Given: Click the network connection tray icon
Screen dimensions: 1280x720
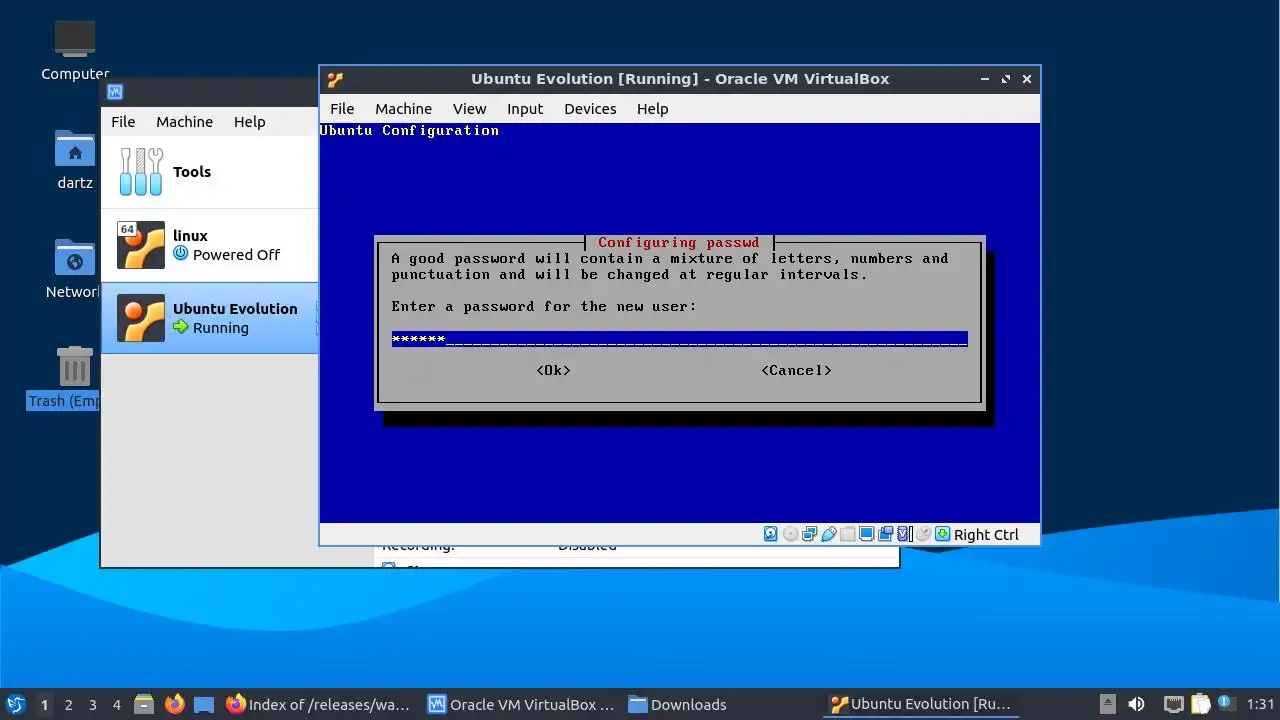Looking at the screenshot, I should click(x=1174, y=704).
